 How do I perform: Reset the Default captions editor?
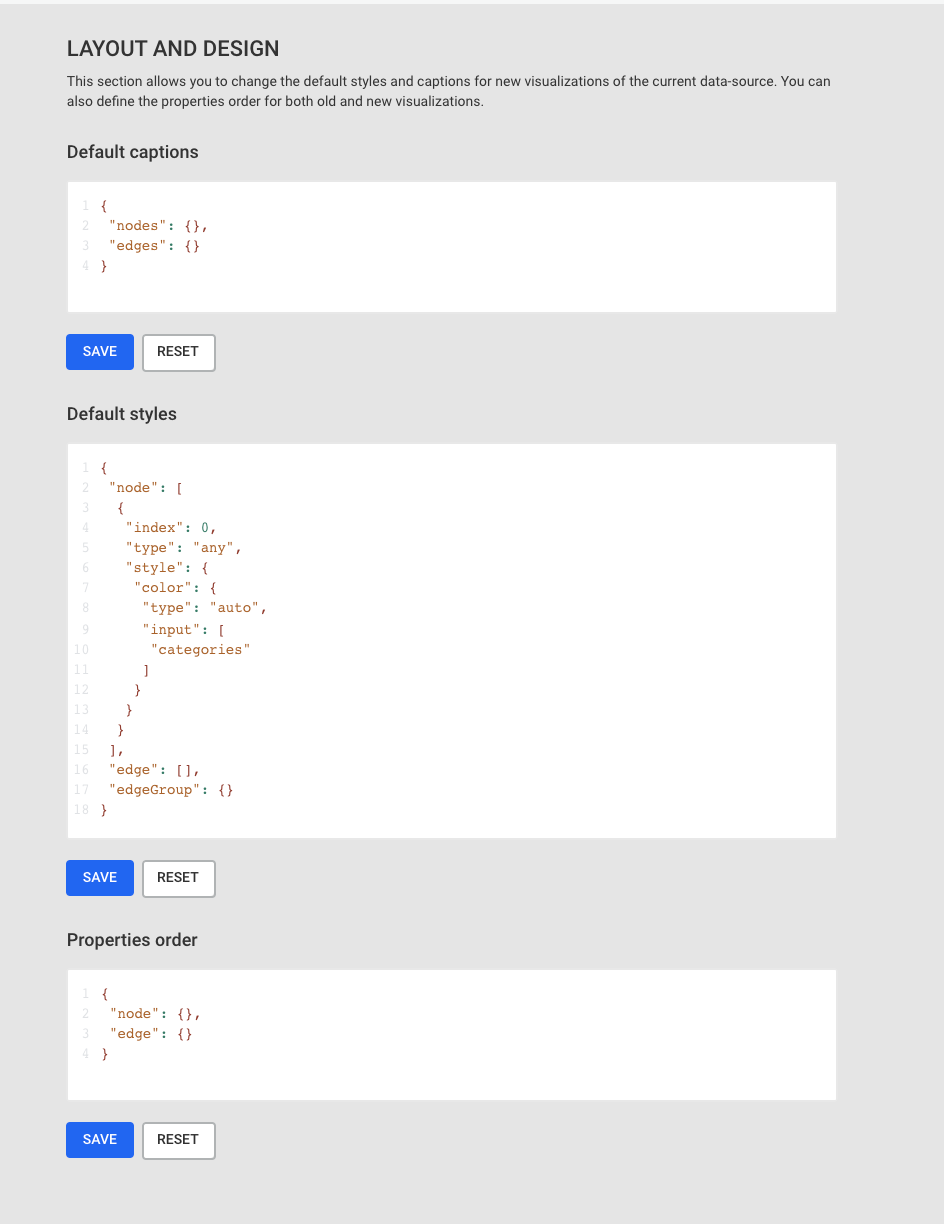pyautogui.click(x=178, y=352)
